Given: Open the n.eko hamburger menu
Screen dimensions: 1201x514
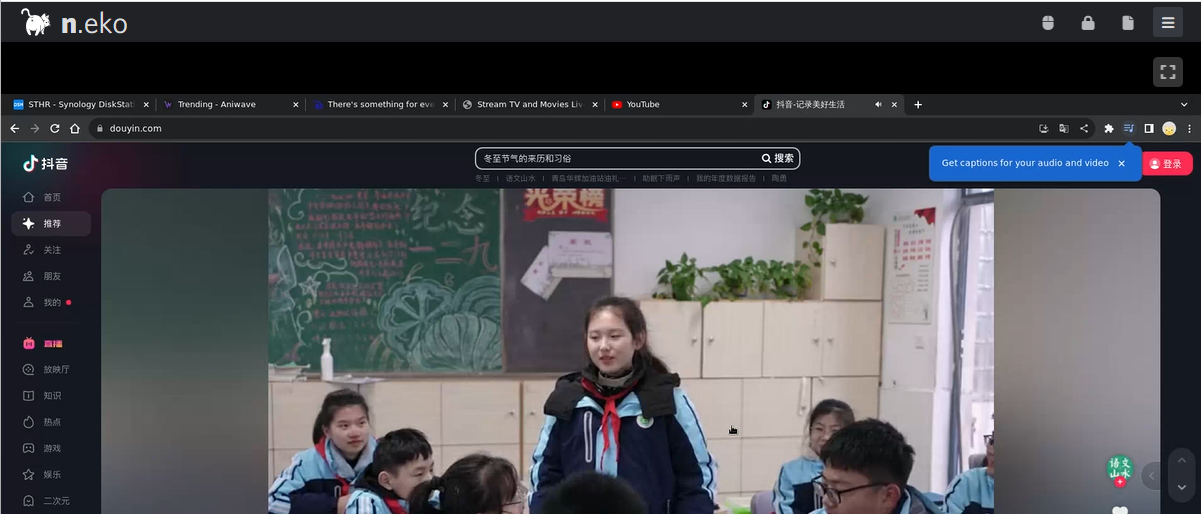Looking at the screenshot, I should click(1167, 22).
